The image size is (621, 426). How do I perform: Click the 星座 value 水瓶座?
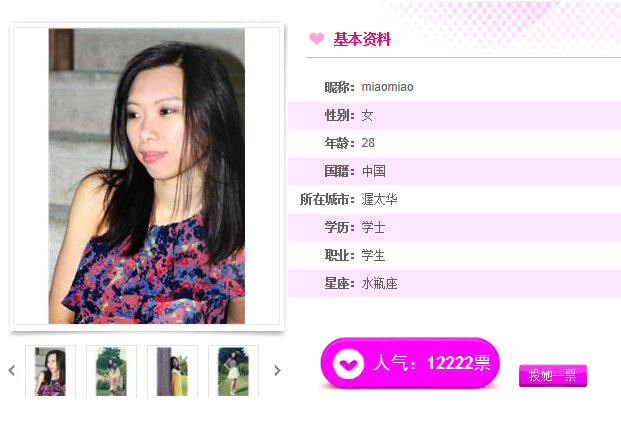pos(379,283)
